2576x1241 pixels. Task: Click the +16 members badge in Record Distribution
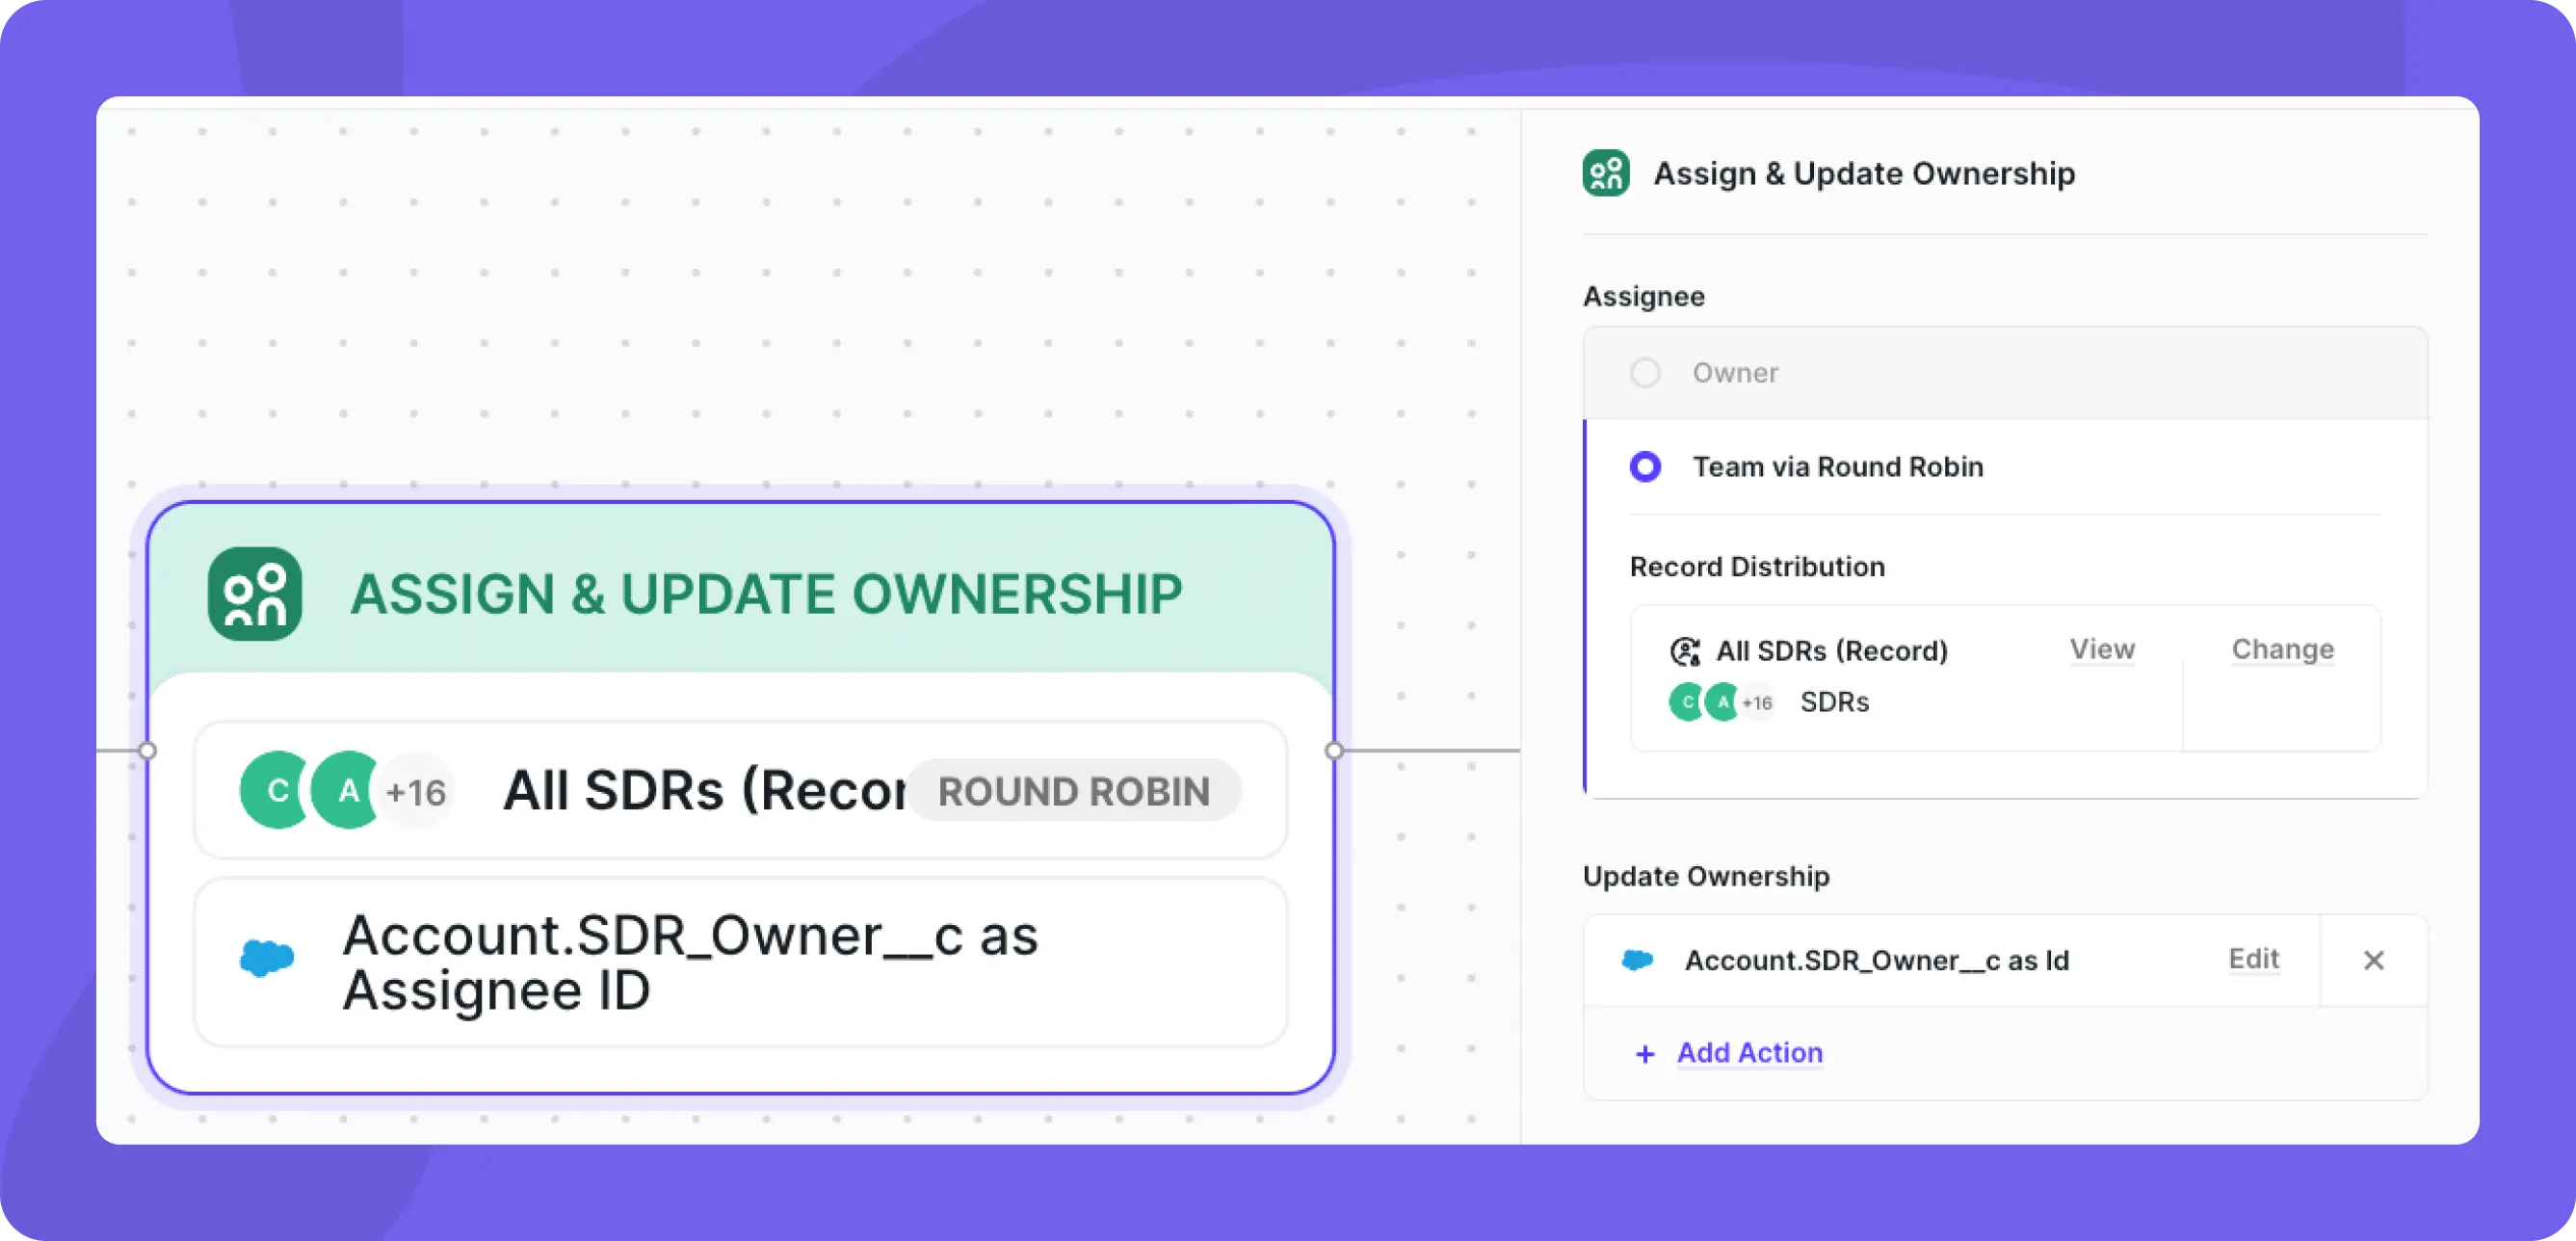point(1757,702)
